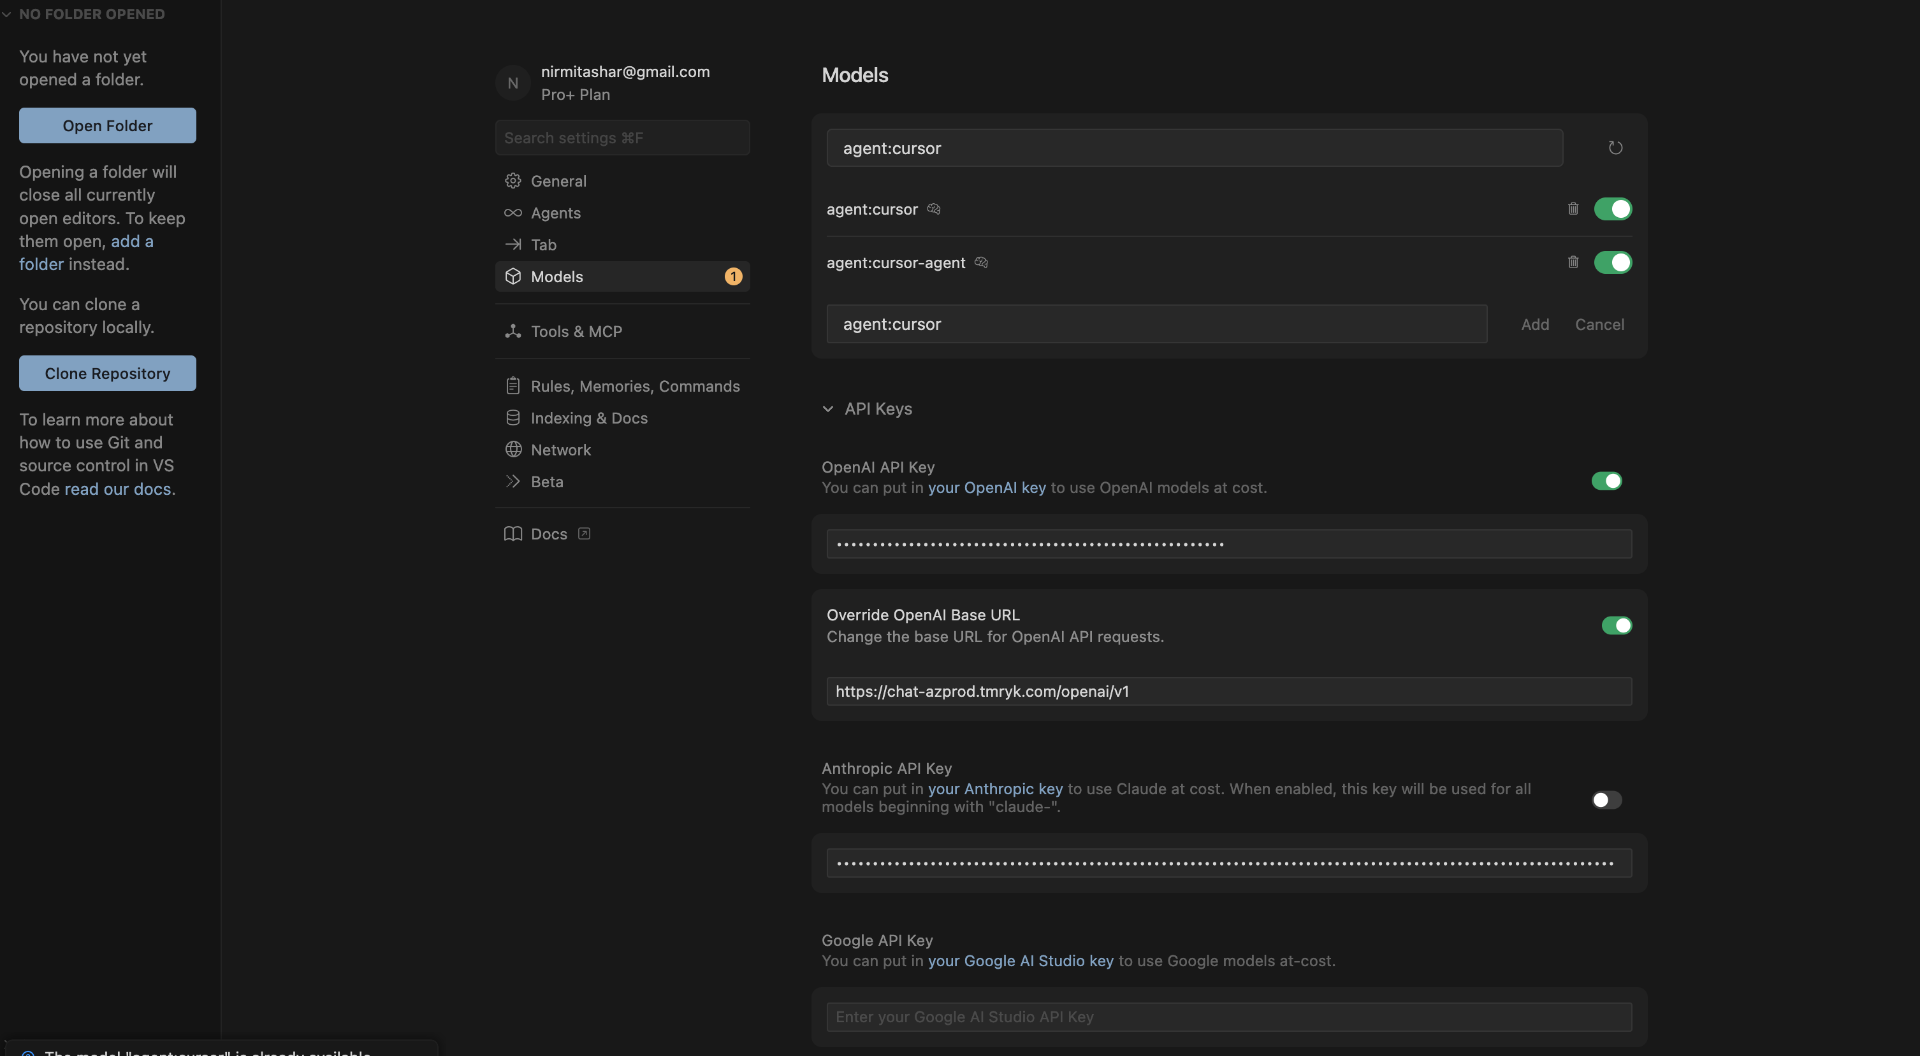The width and height of the screenshot is (1920, 1056).
Task: Click the Network globe icon in sidebar
Action: coord(514,450)
